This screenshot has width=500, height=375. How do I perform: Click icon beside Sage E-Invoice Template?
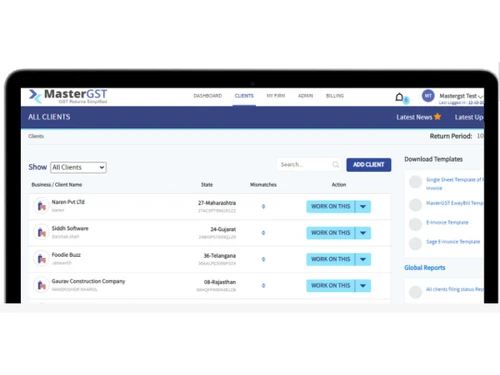tap(415, 244)
